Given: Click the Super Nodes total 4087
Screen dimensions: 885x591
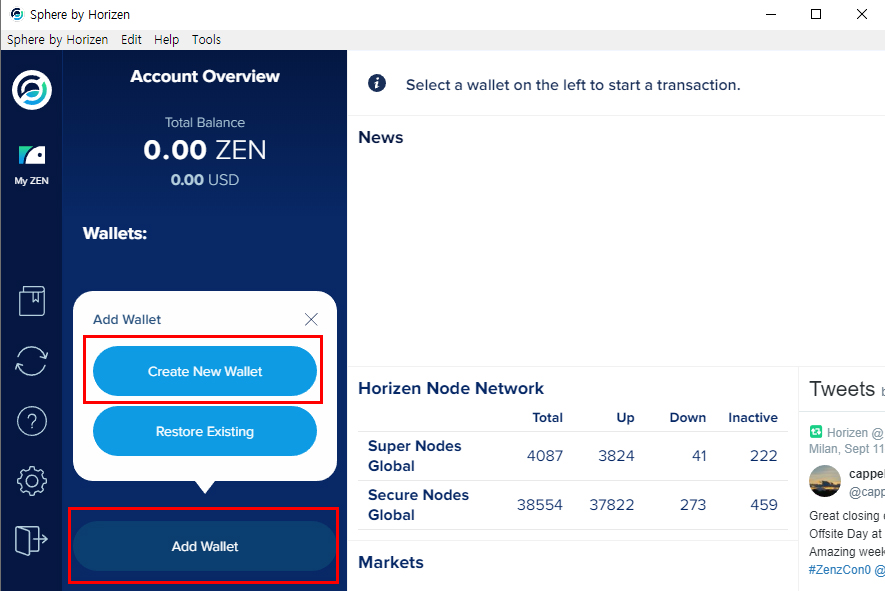Looking at the screenshot, I should click(x=545, y=456).
